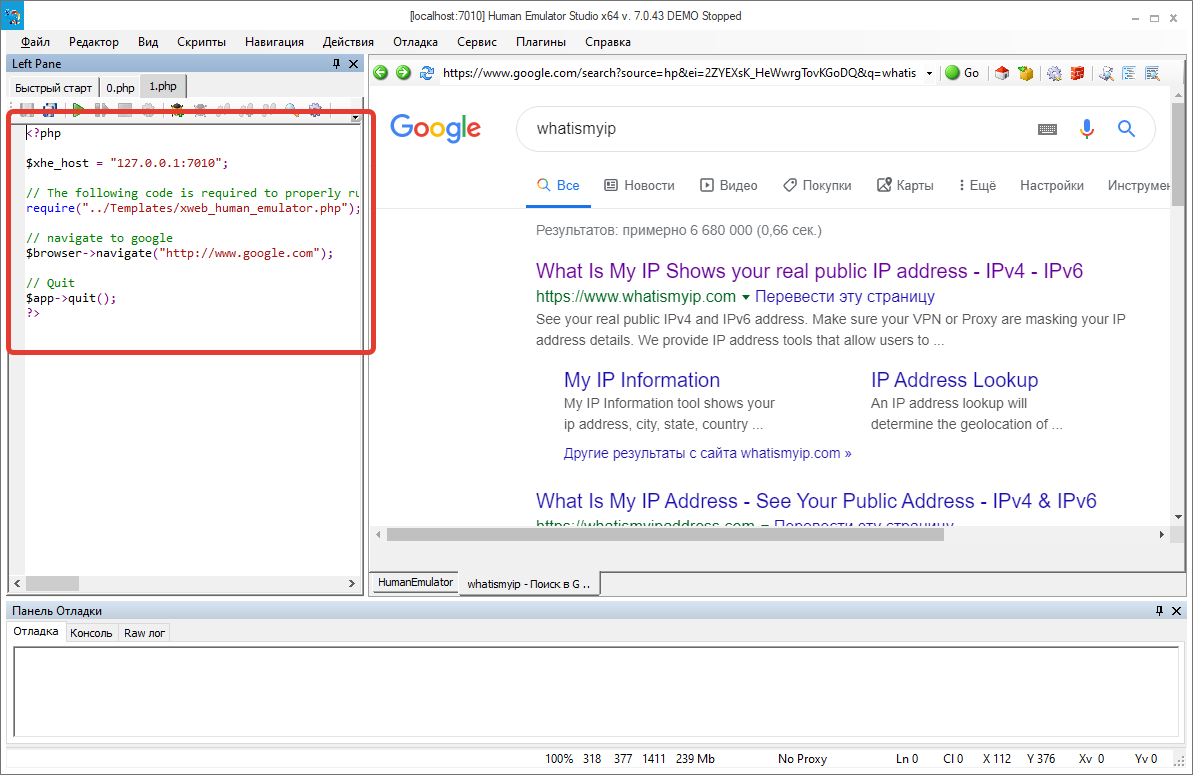Open Google Настройки link

click(x=1051, y=185)
